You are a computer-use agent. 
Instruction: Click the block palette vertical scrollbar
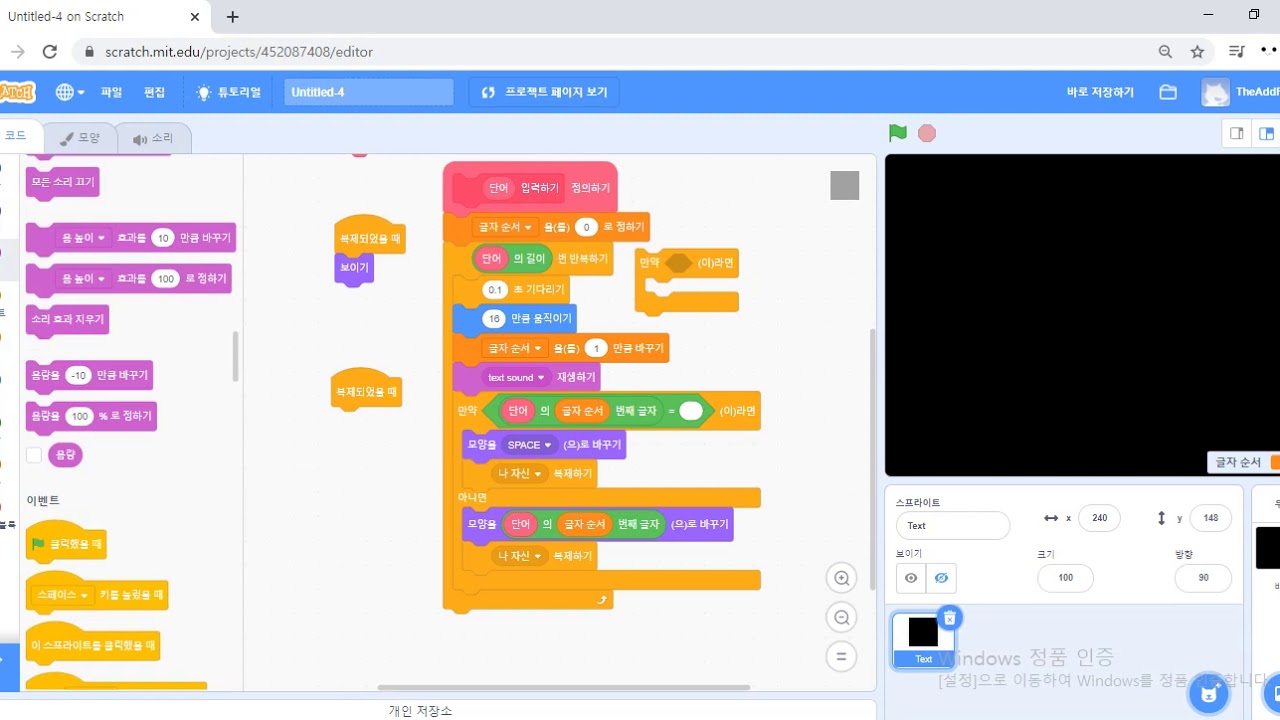pos(235,356)
